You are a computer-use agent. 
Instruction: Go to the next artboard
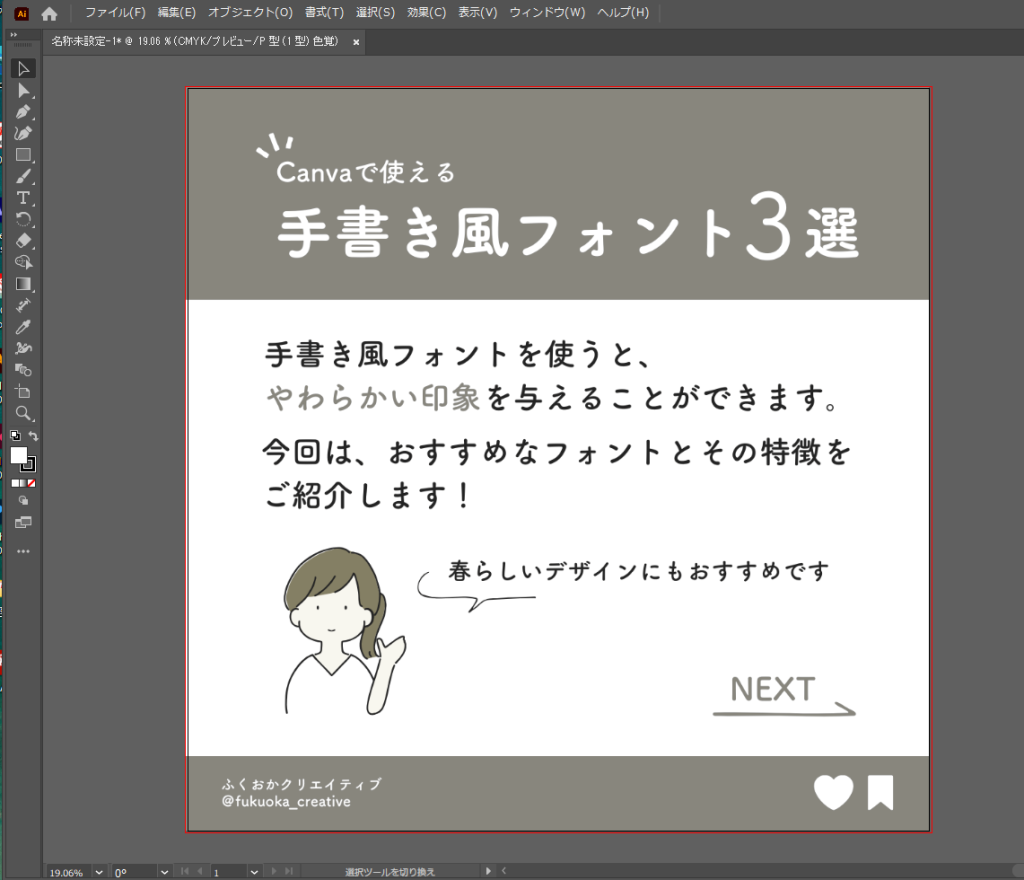tap(274, 872)
